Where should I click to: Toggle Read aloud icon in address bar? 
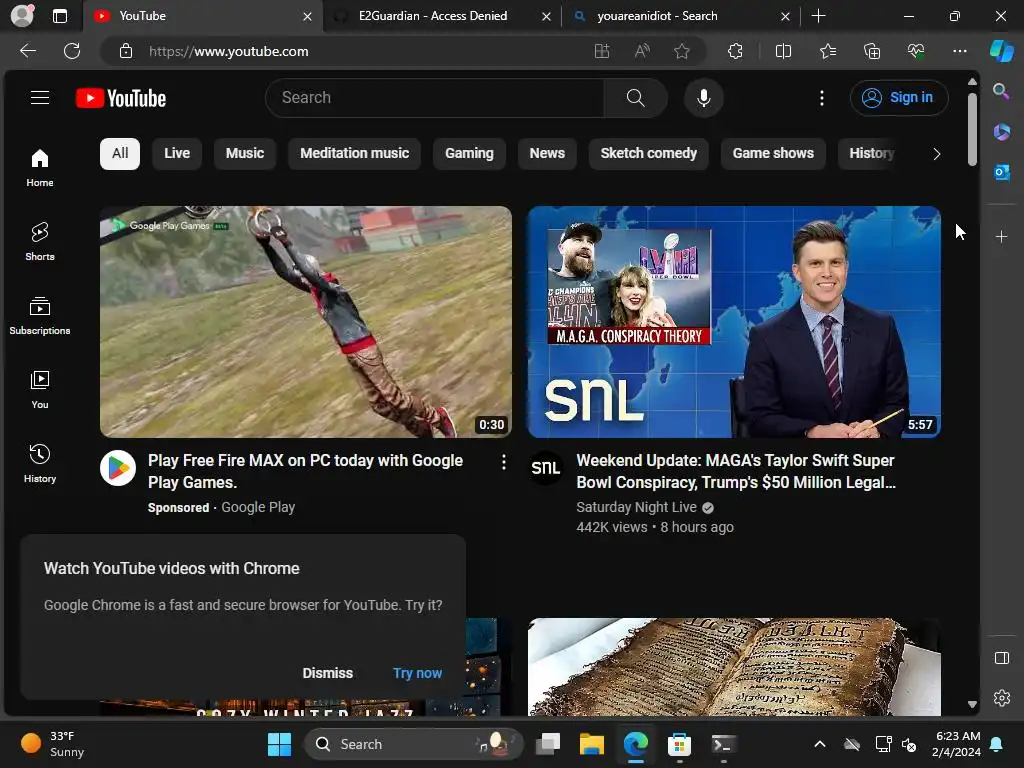[642, 51]
